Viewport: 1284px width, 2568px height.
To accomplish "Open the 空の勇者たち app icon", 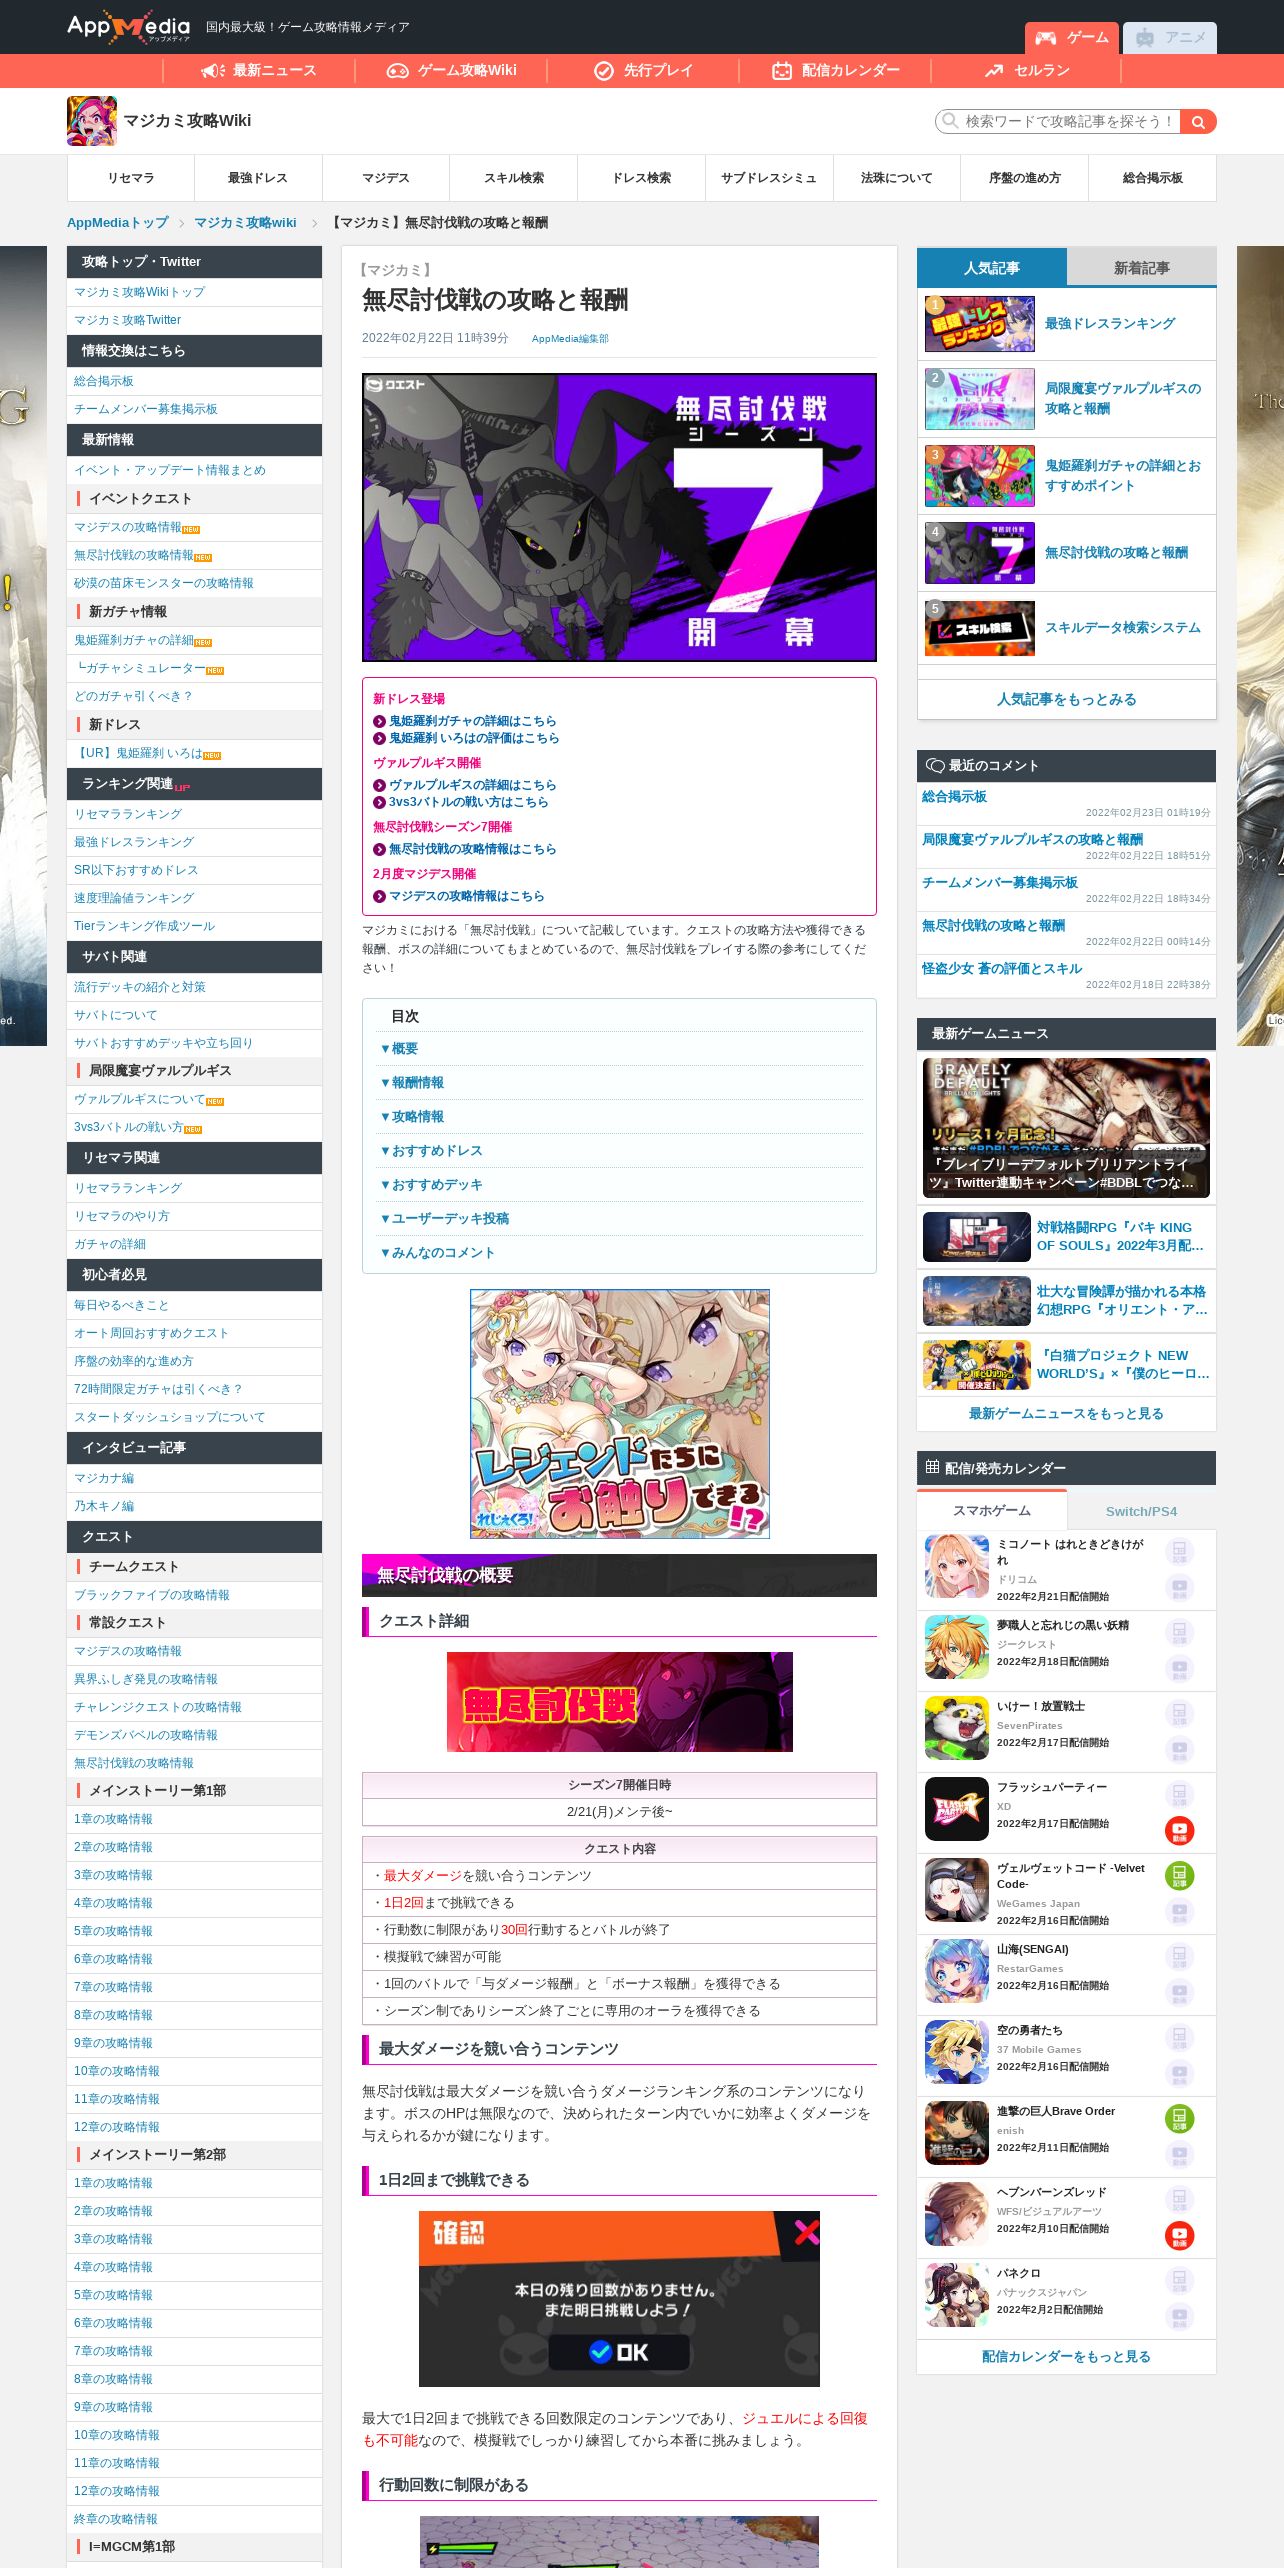I will pos(957,2052).
